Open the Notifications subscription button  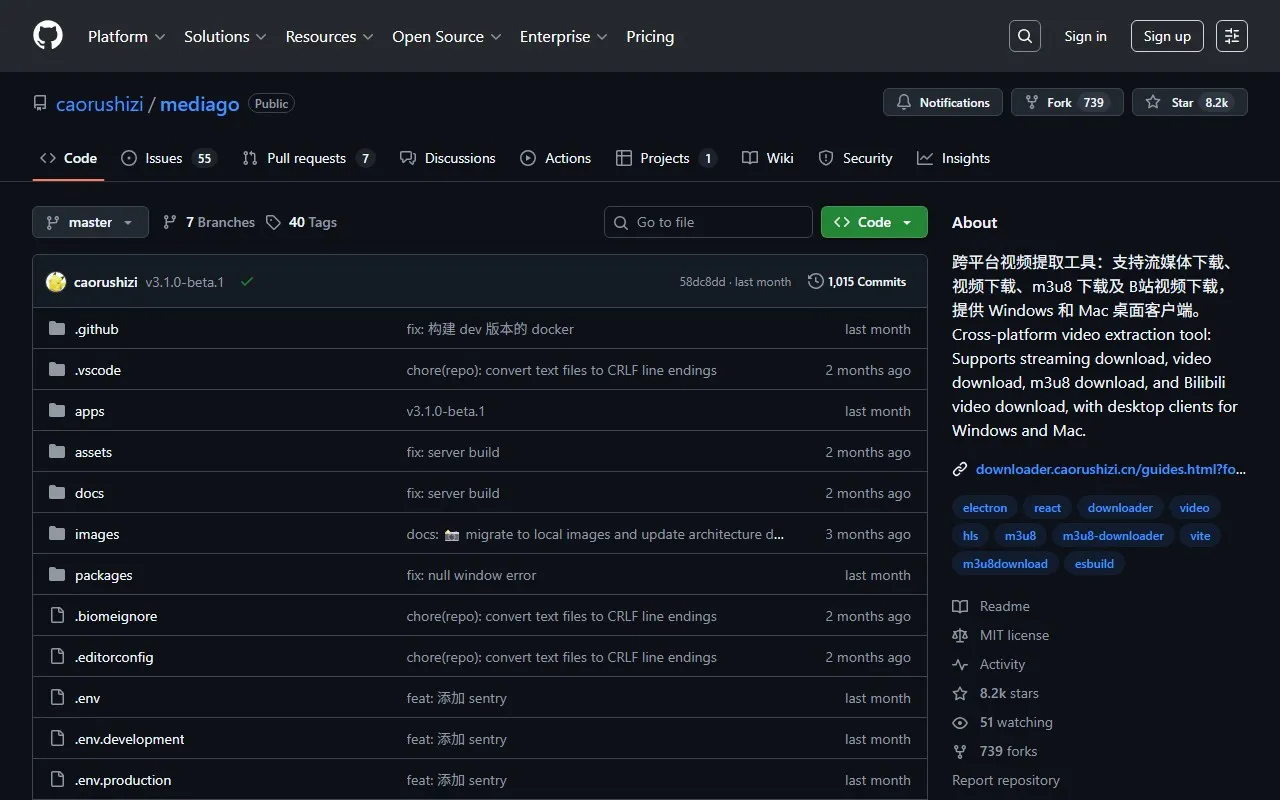[x=942, y=102]
